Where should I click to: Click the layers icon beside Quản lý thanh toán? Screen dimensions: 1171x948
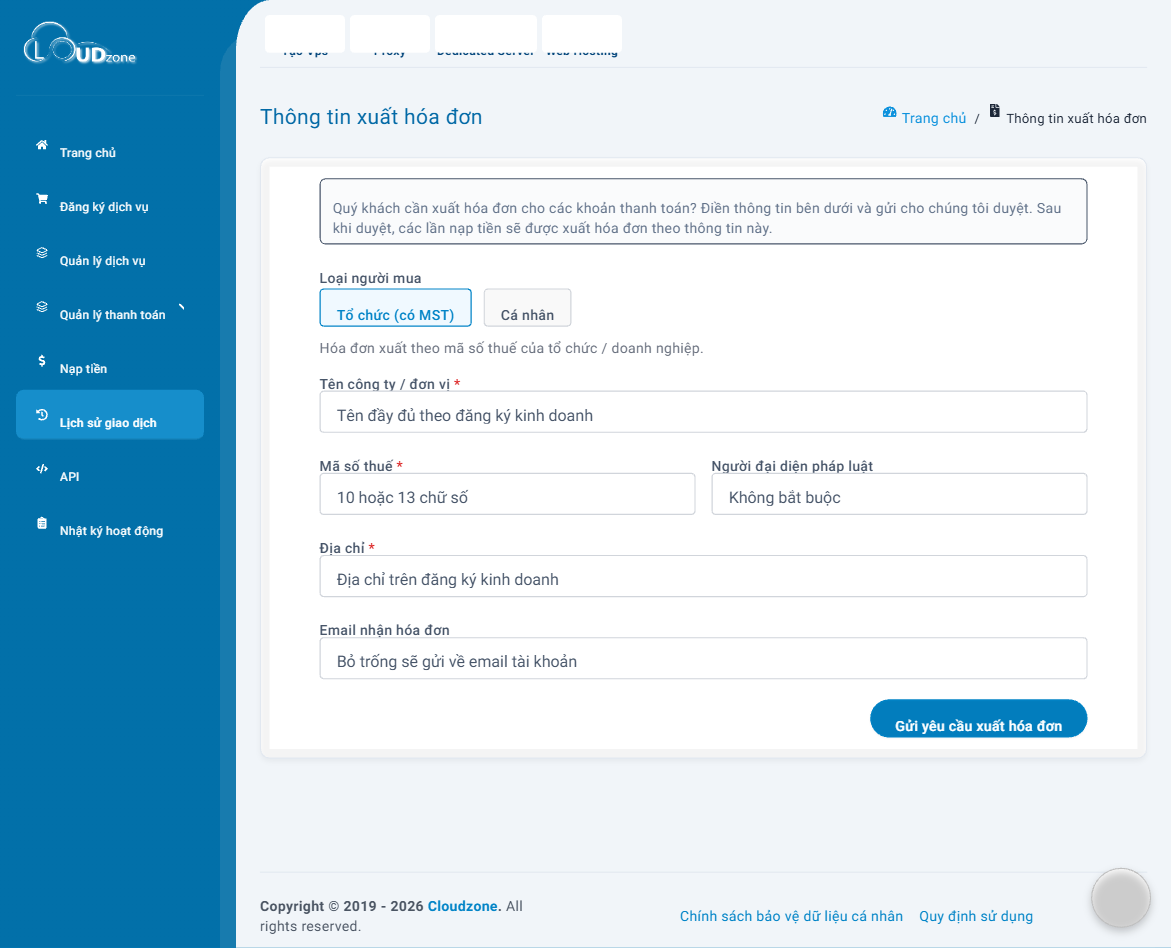pos(42,306)
